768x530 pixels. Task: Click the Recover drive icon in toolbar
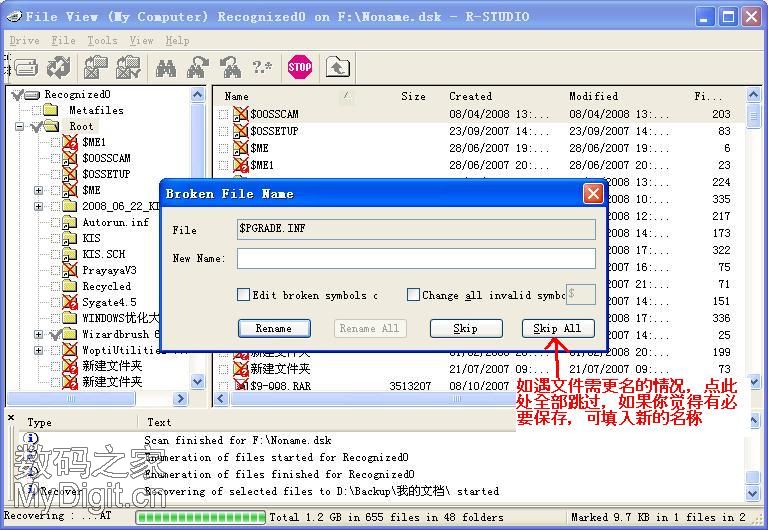pos(26,68)
